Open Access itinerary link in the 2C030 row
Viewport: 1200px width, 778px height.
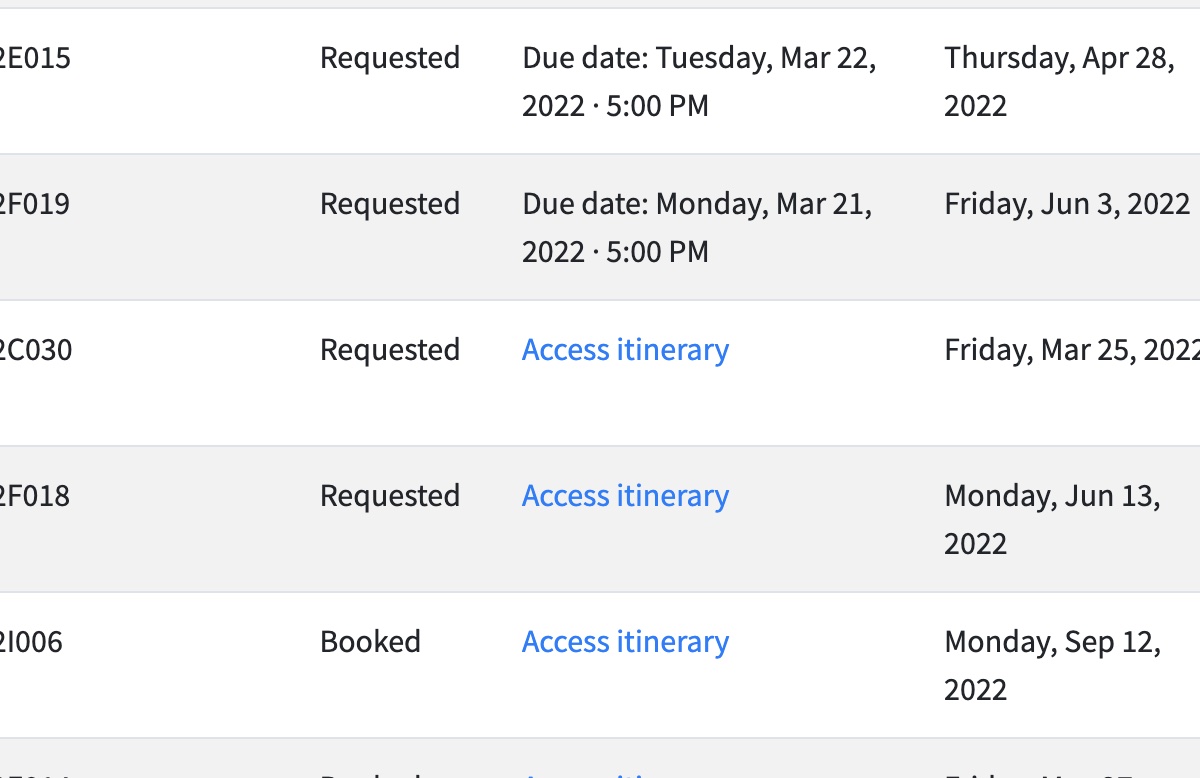(625, 350)
